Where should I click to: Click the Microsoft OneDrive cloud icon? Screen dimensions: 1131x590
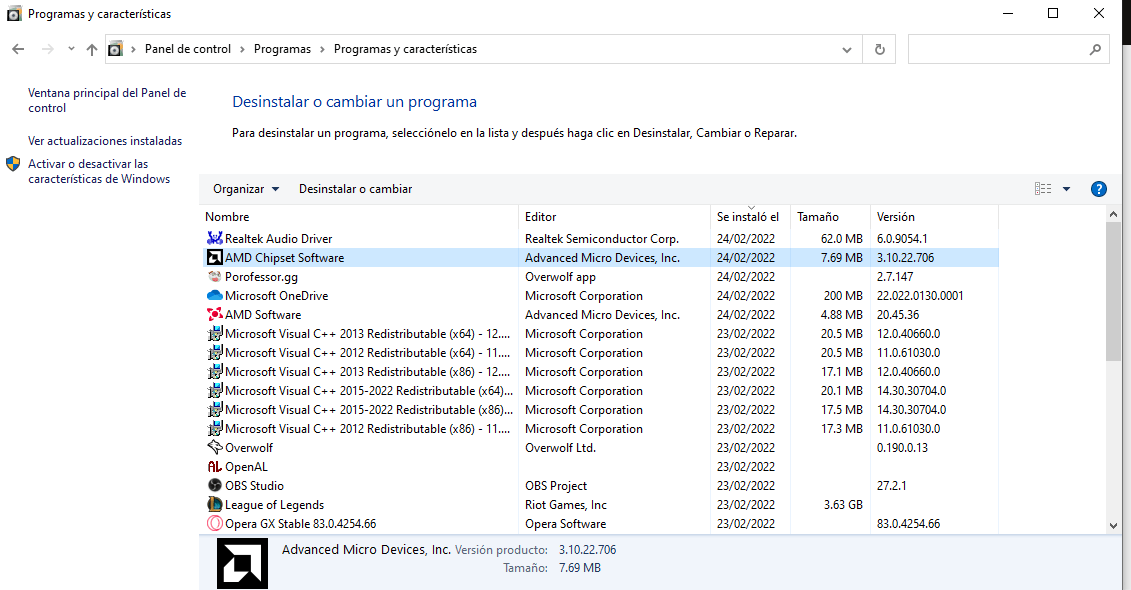pos(214,295)
